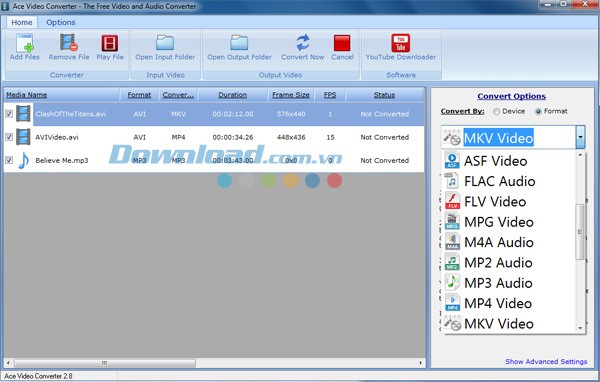Choose FLV Video from the list
Image resolution: width=600 pixels, height=382 pixels.
[495, 201]
